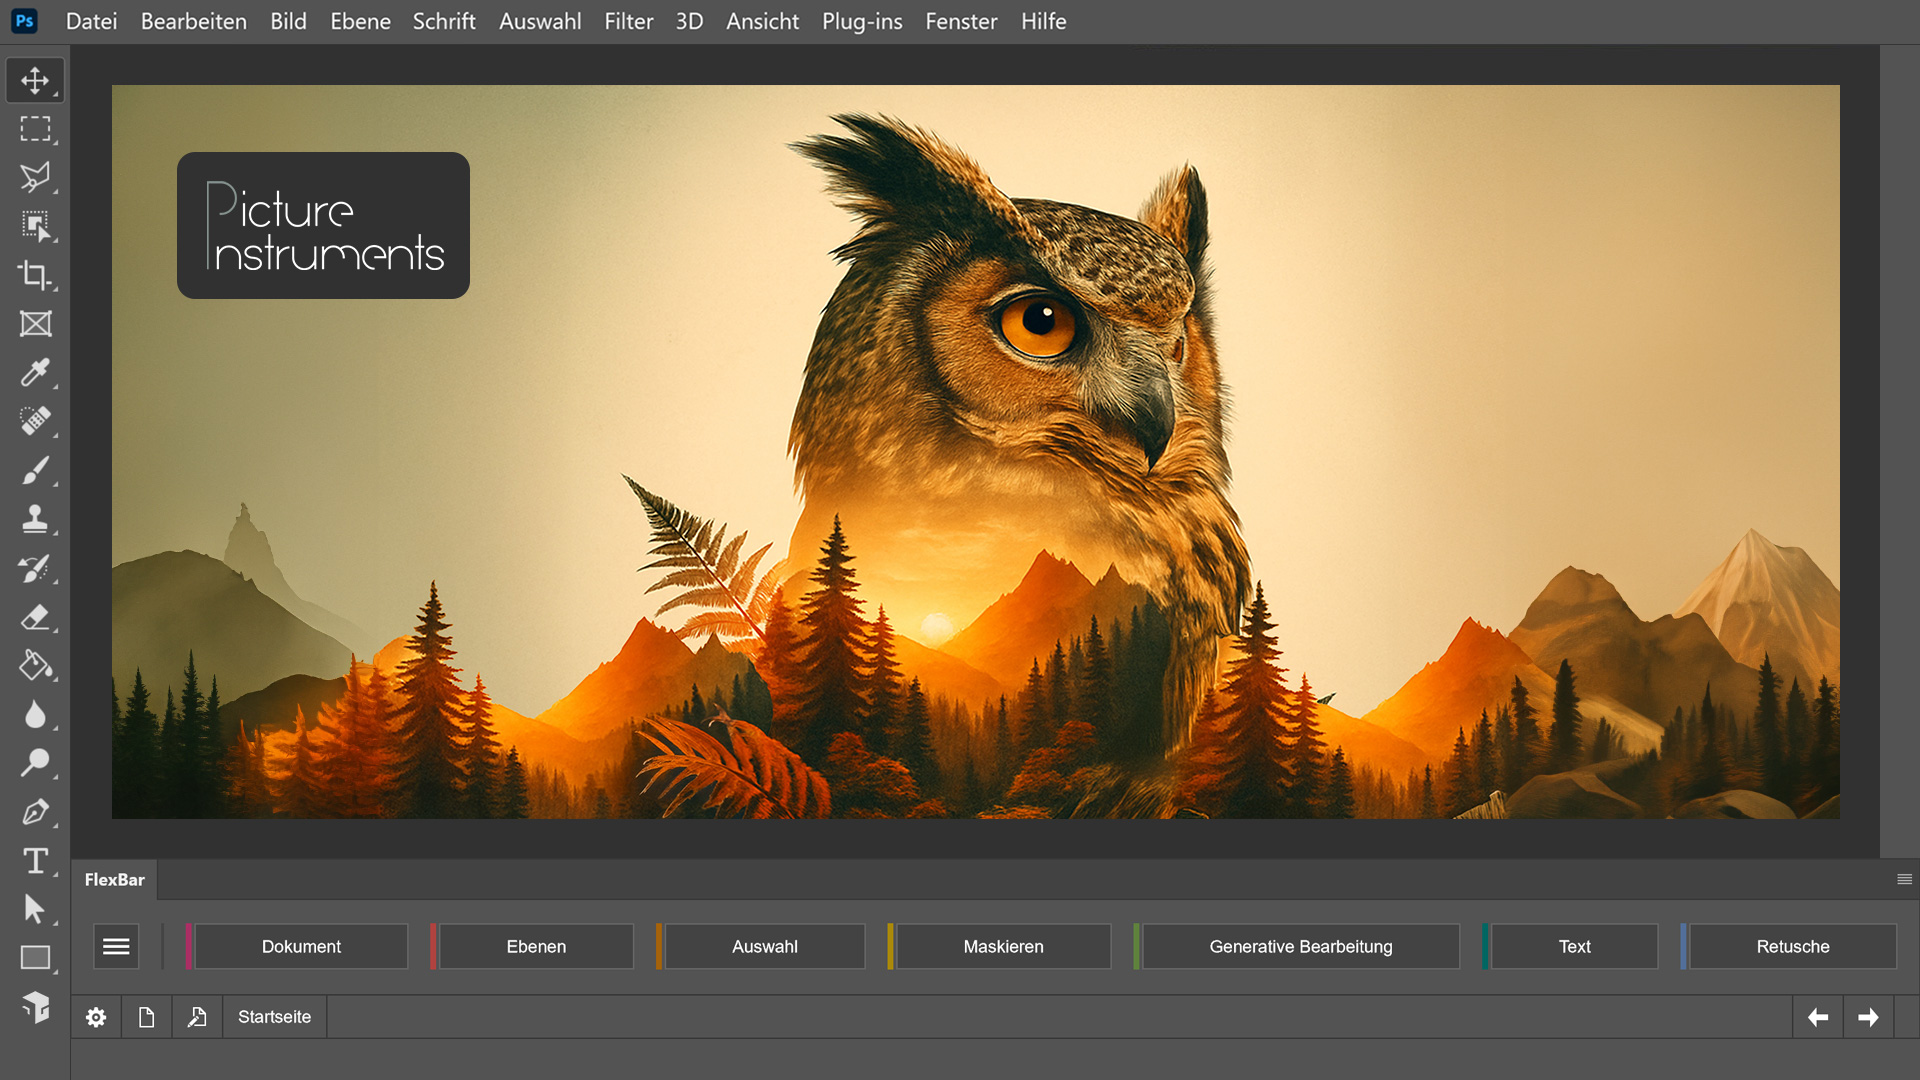
Task: Select the Paint Bucket tool
Action: 35,665
